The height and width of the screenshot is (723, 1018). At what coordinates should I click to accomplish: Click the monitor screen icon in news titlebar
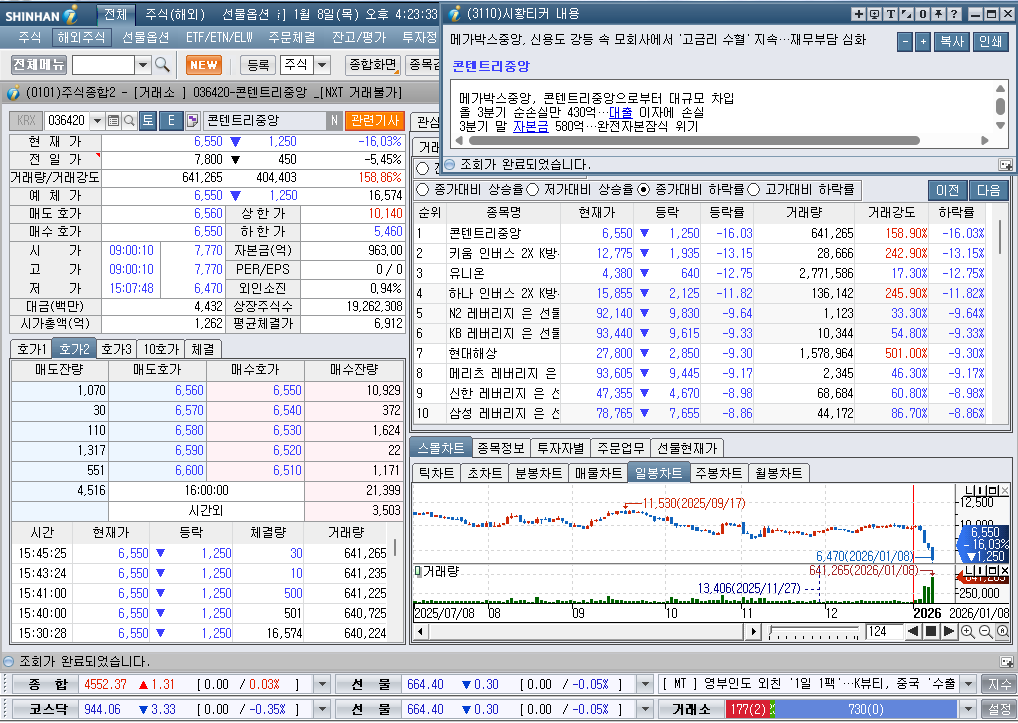pos(875,14)
